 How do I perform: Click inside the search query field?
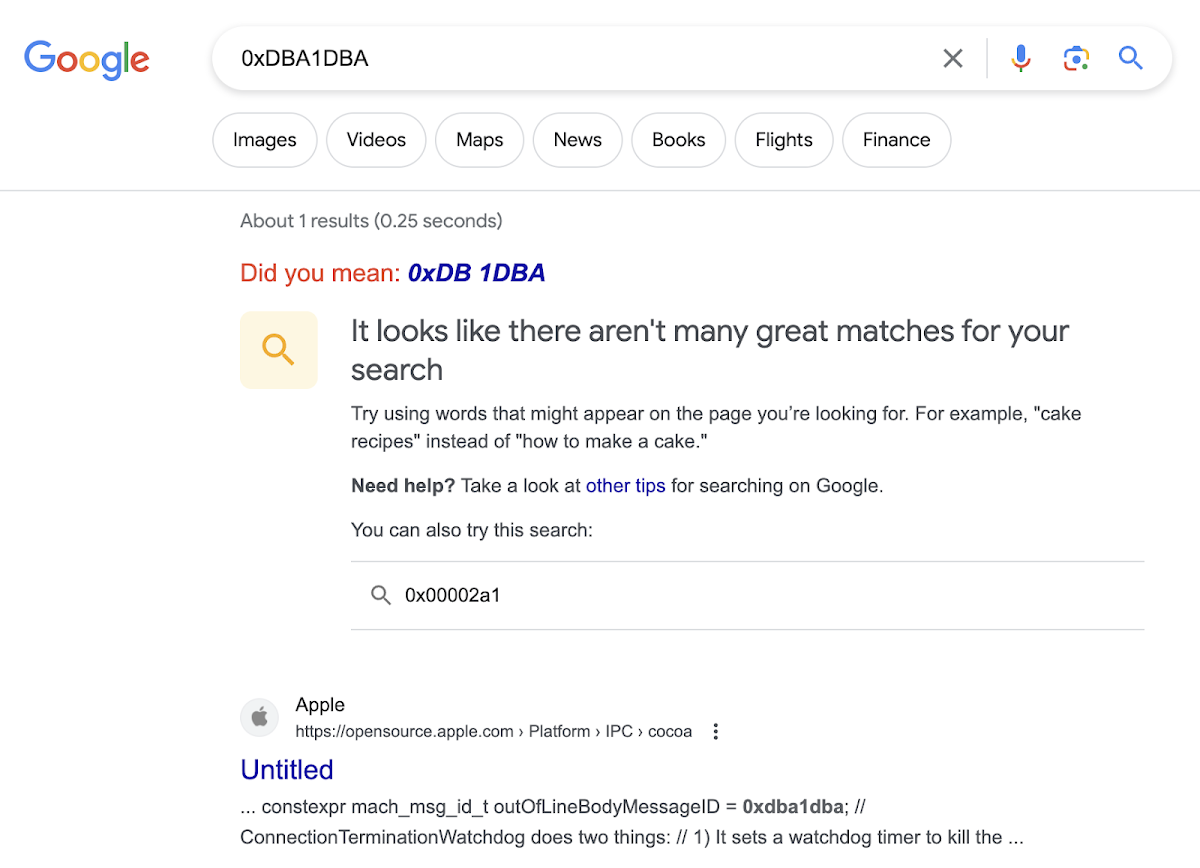click(x=560, y=58)
